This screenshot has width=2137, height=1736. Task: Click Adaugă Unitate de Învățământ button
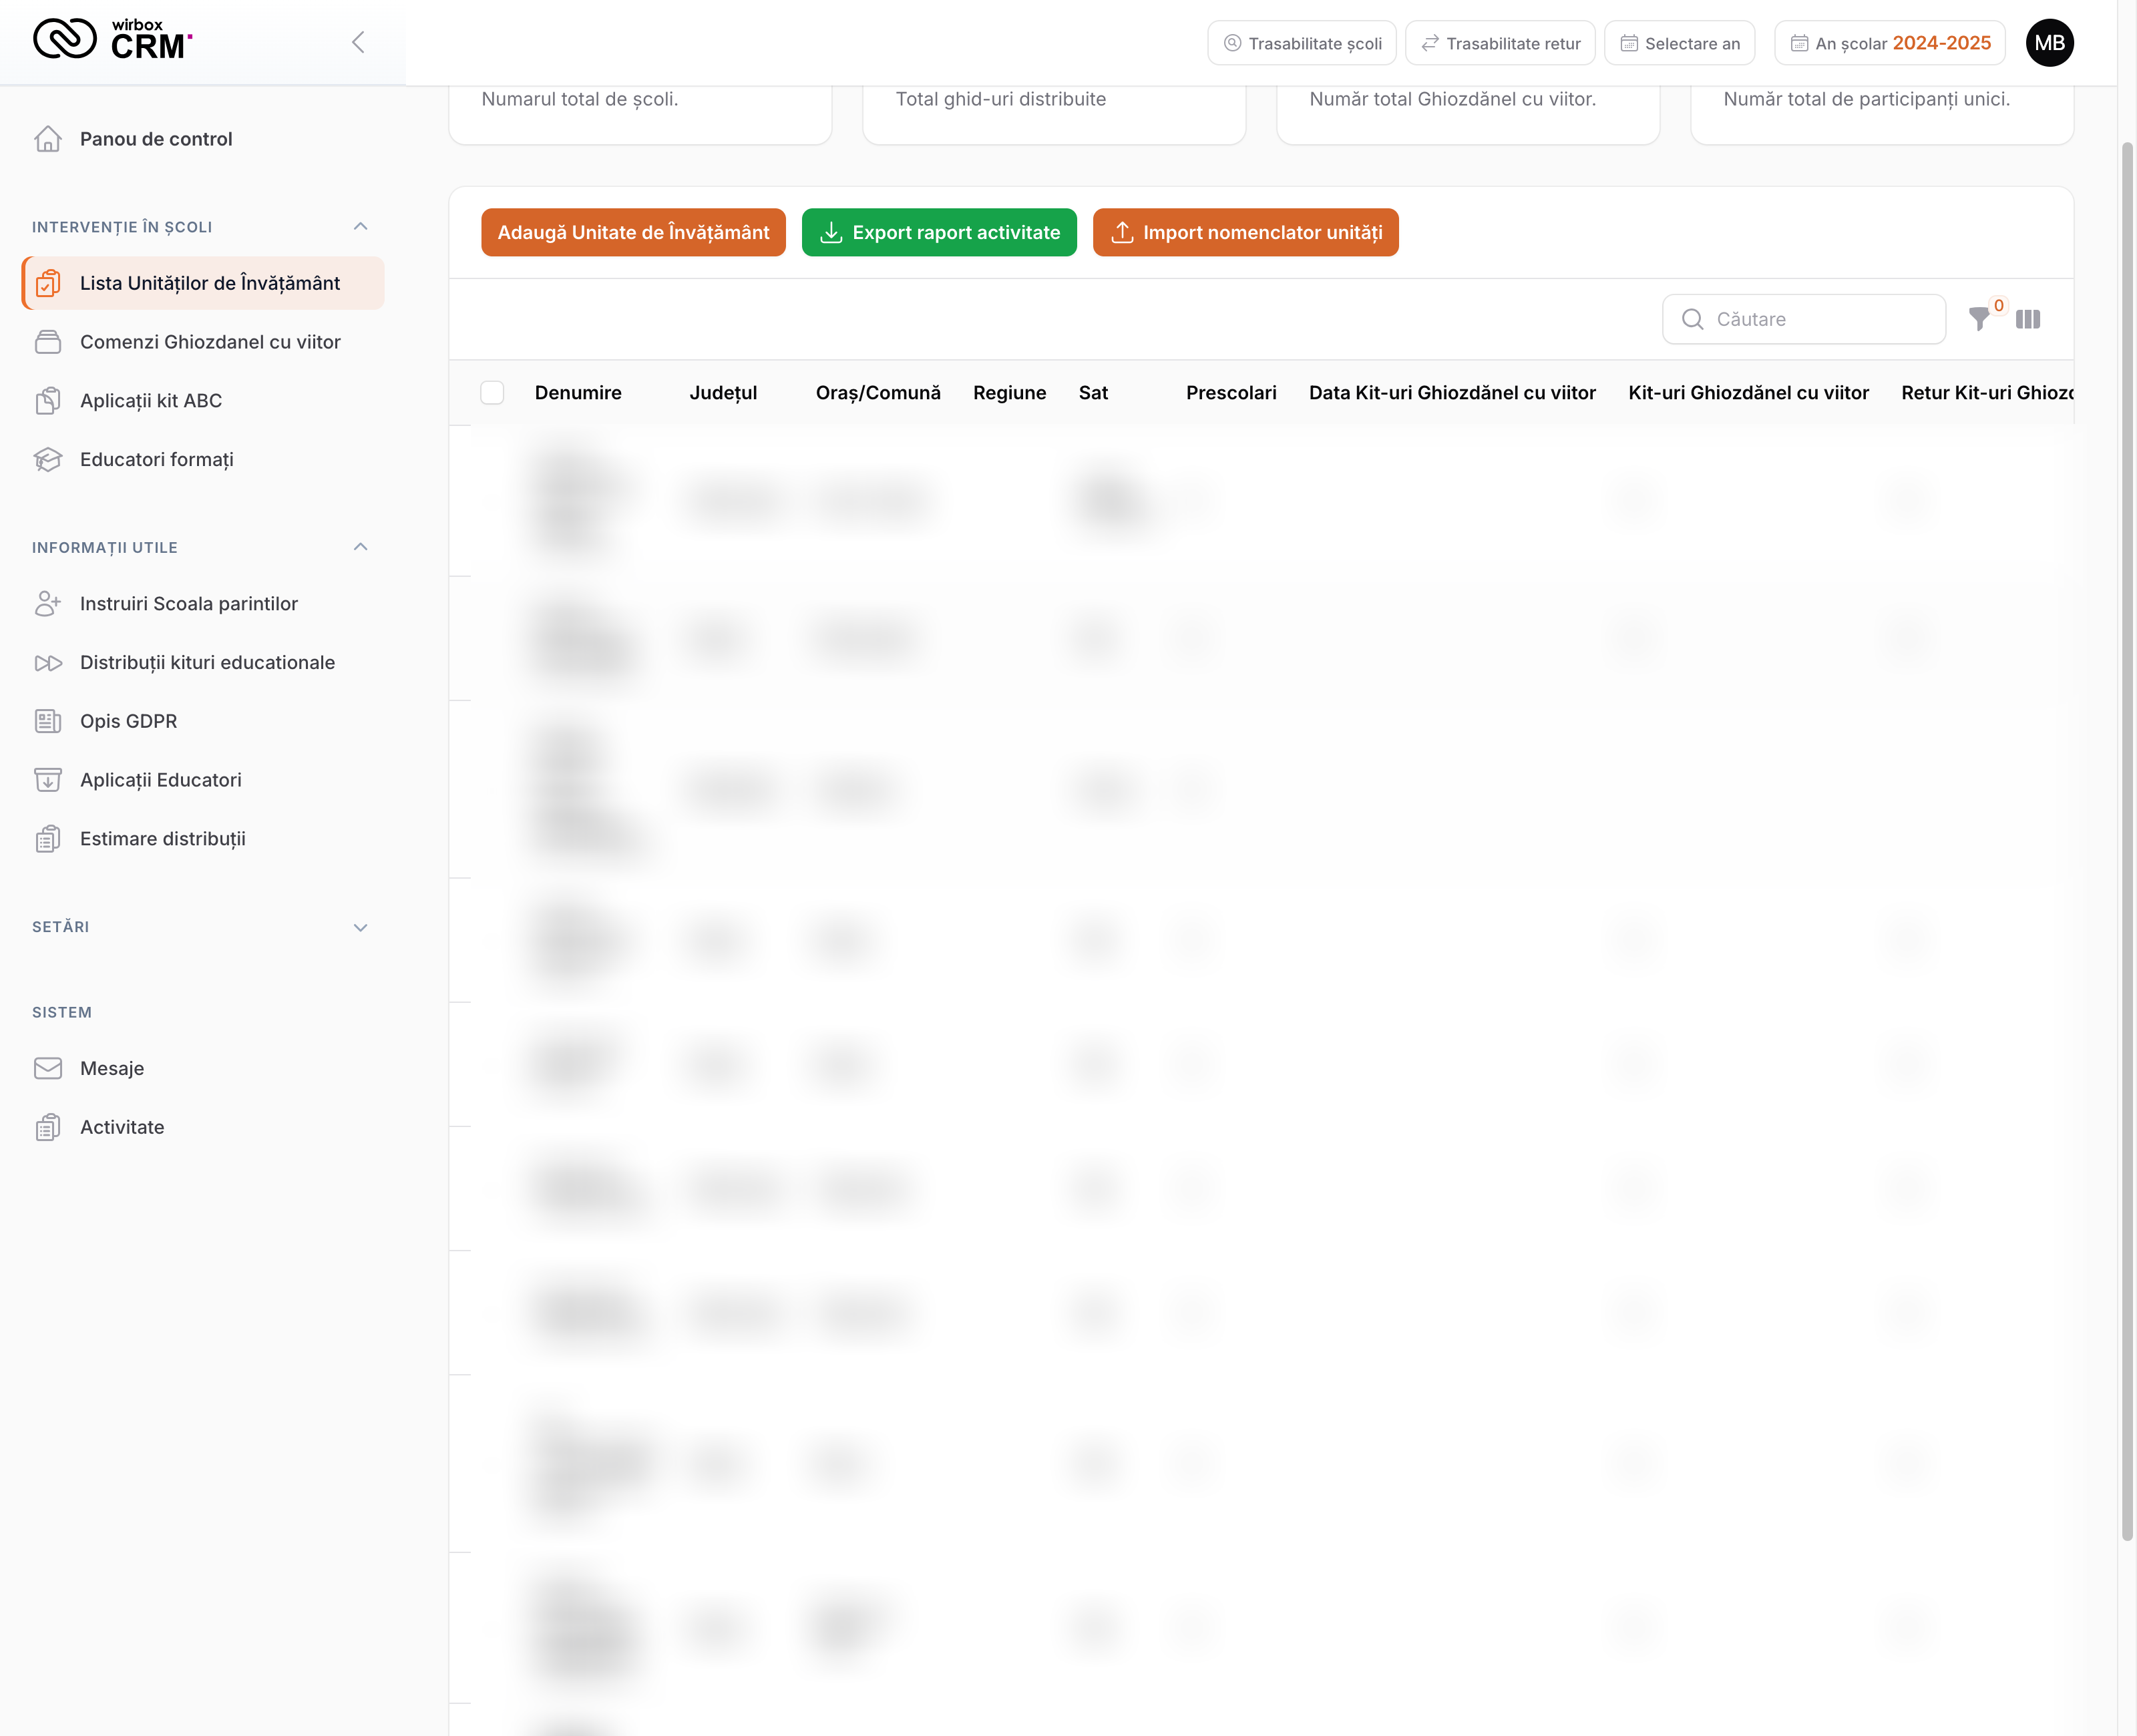[x=633, y=232]
